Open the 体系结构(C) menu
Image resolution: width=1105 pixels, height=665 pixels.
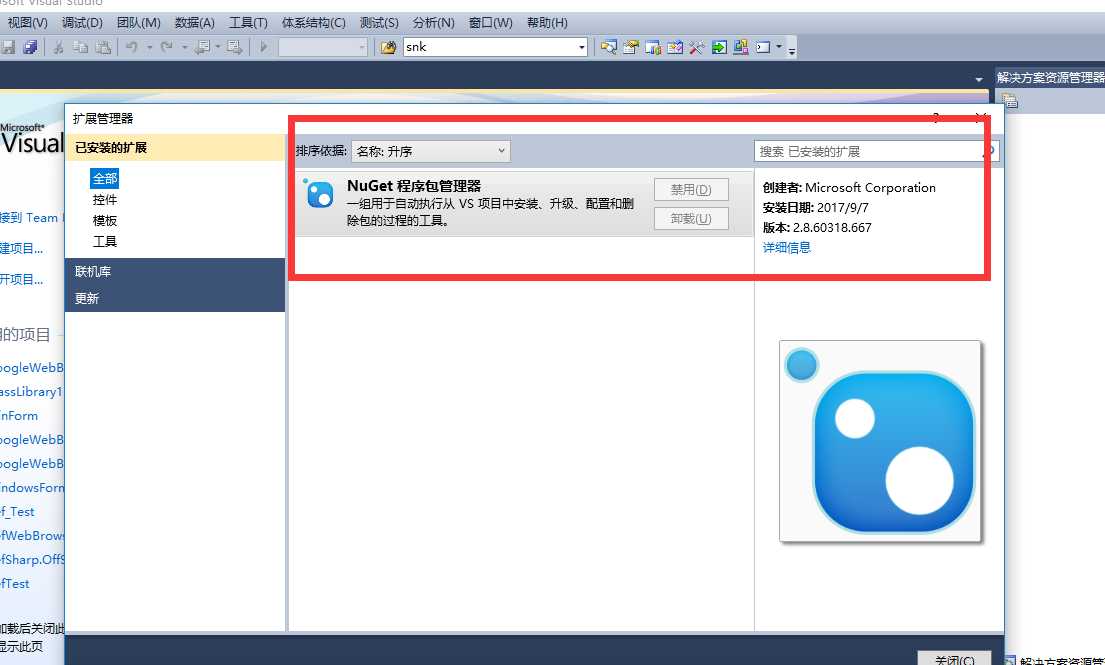(314, 23)
